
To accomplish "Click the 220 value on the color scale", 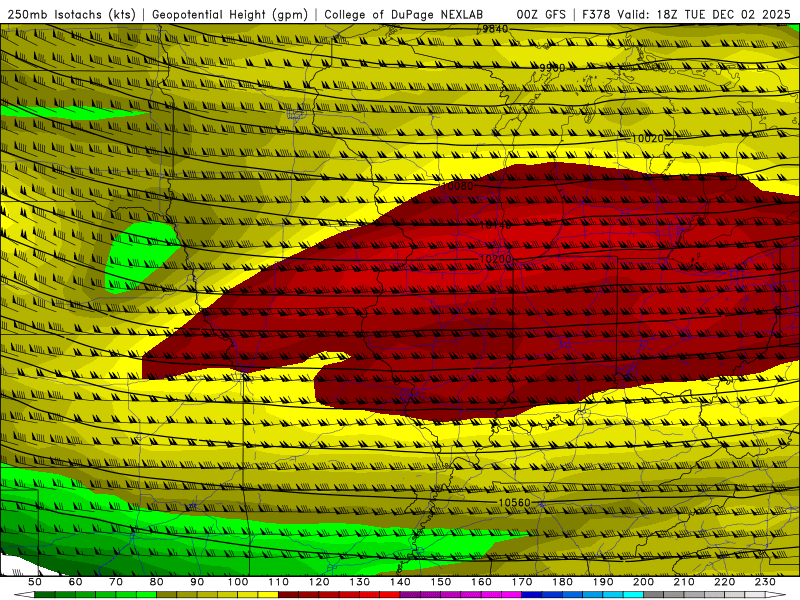I will click(724, 582).
